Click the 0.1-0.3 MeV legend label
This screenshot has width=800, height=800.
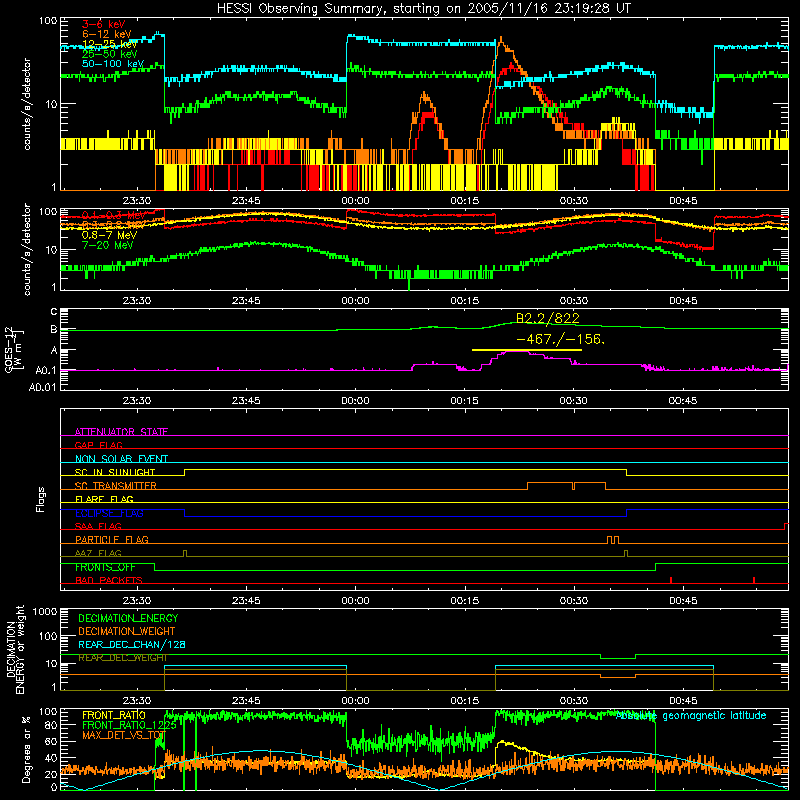[113, 215]
